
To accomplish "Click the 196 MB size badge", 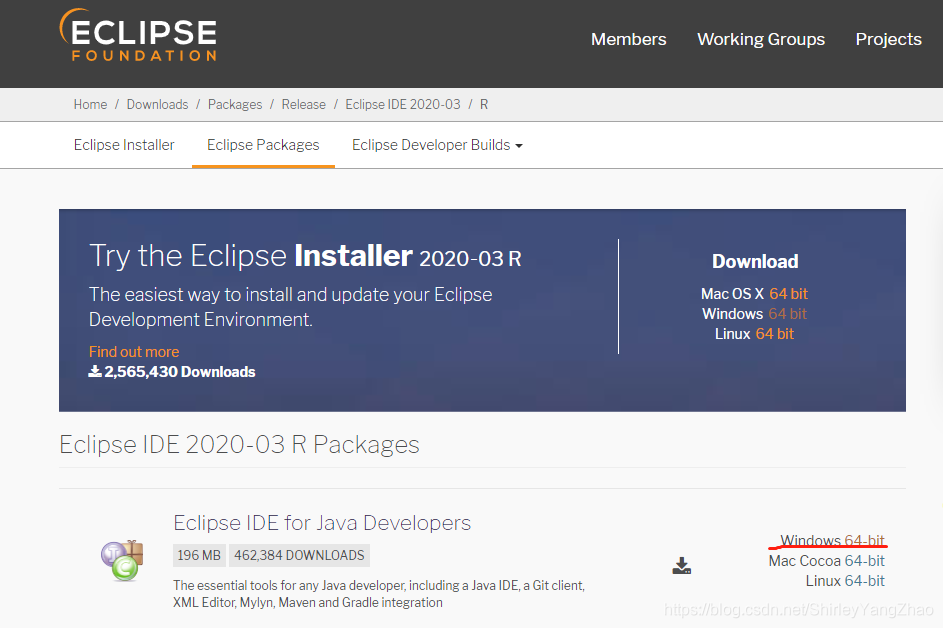I will tap(199, 555).
